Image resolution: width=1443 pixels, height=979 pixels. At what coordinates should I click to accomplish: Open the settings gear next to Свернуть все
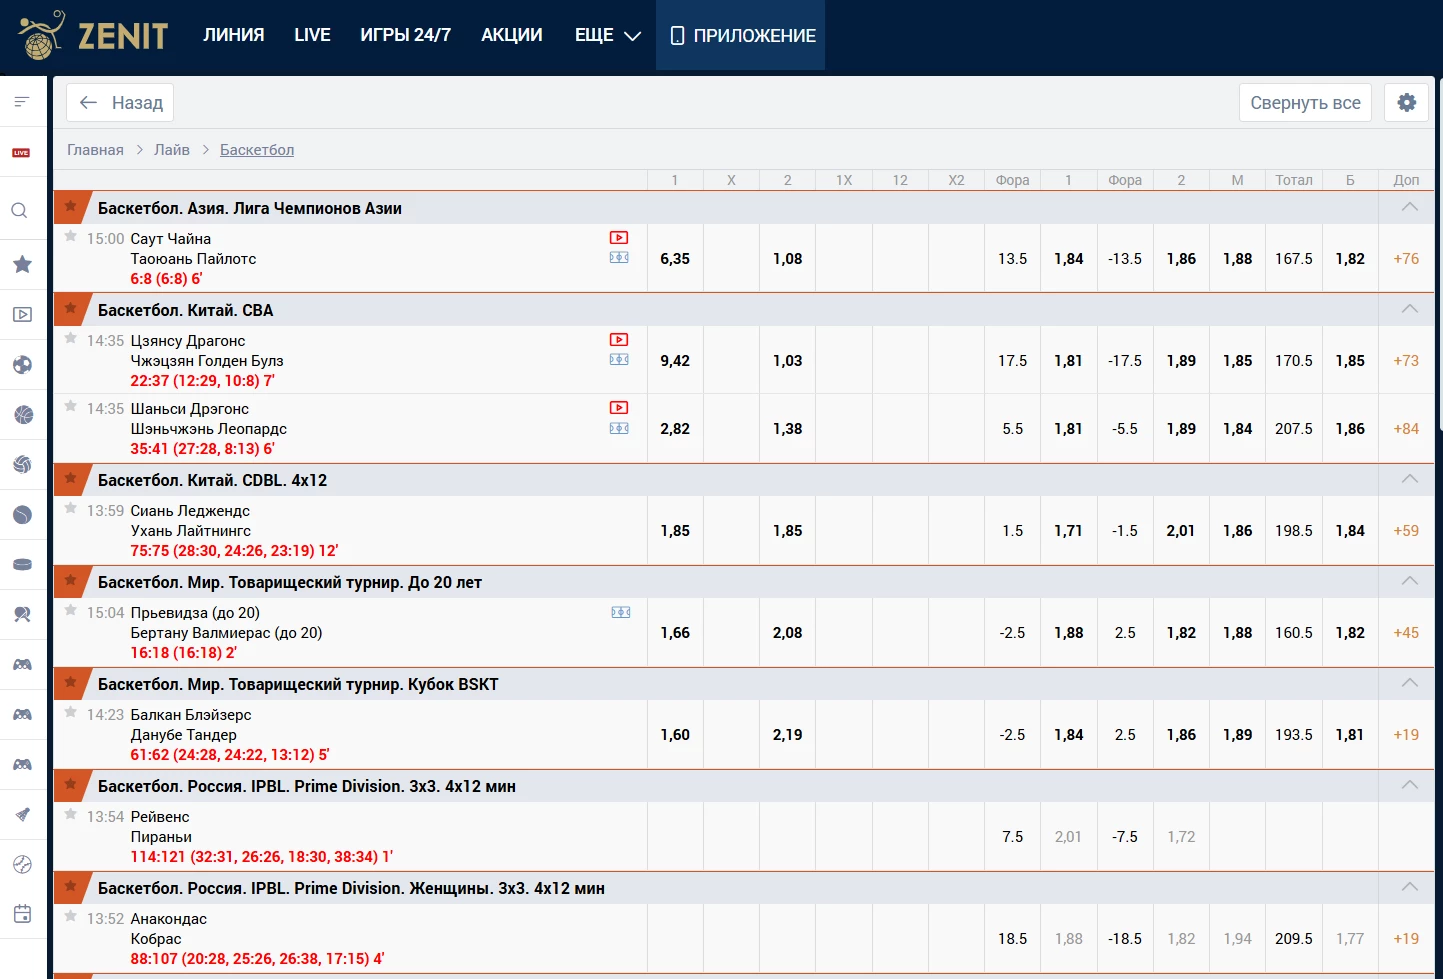tap(1406, 103)
